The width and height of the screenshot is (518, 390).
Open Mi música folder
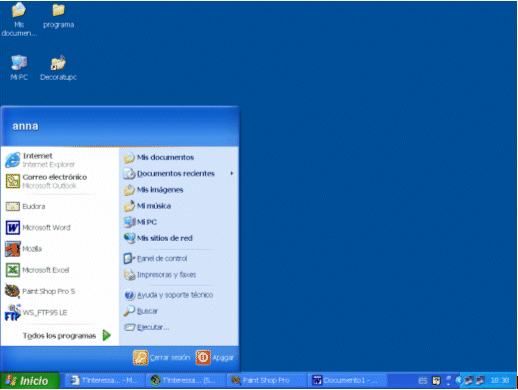(147, 206)
